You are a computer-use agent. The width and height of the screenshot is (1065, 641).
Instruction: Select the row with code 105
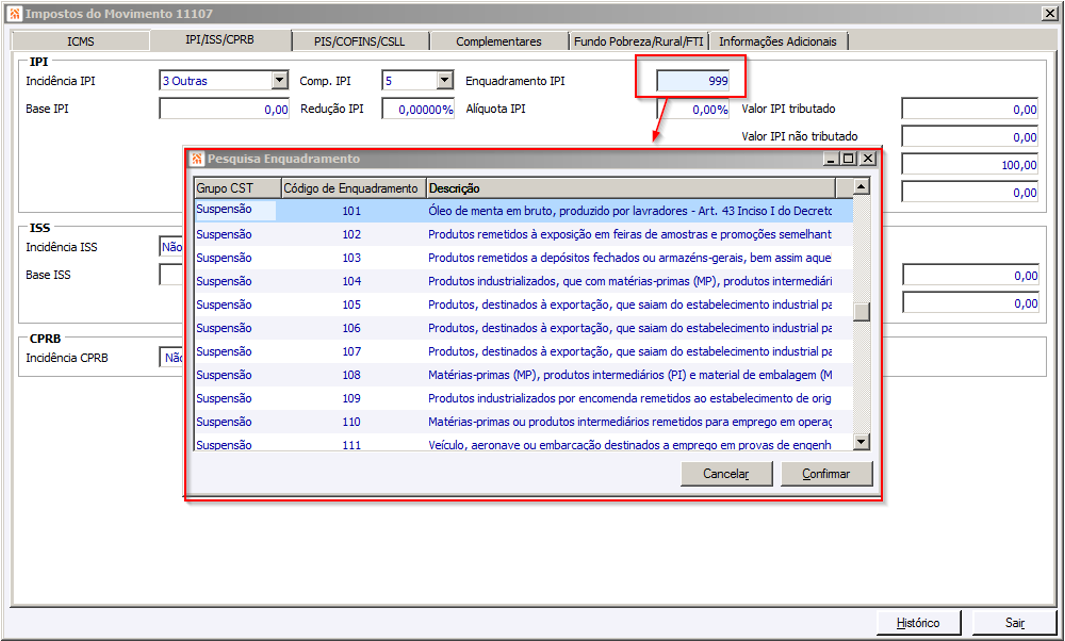click(523, 304)
